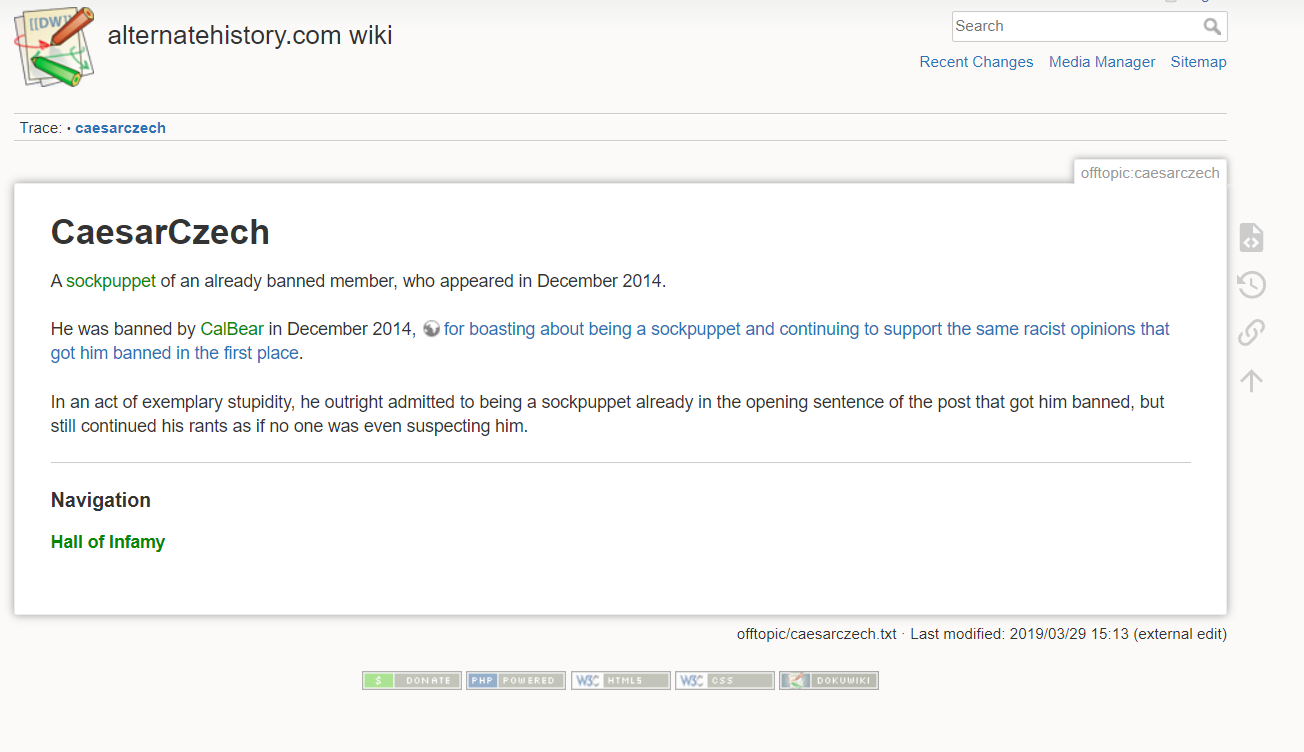Viewport: 1304px width, 752px height.
Task: Click the globe icon before the ban link
Action: (431, 329)
